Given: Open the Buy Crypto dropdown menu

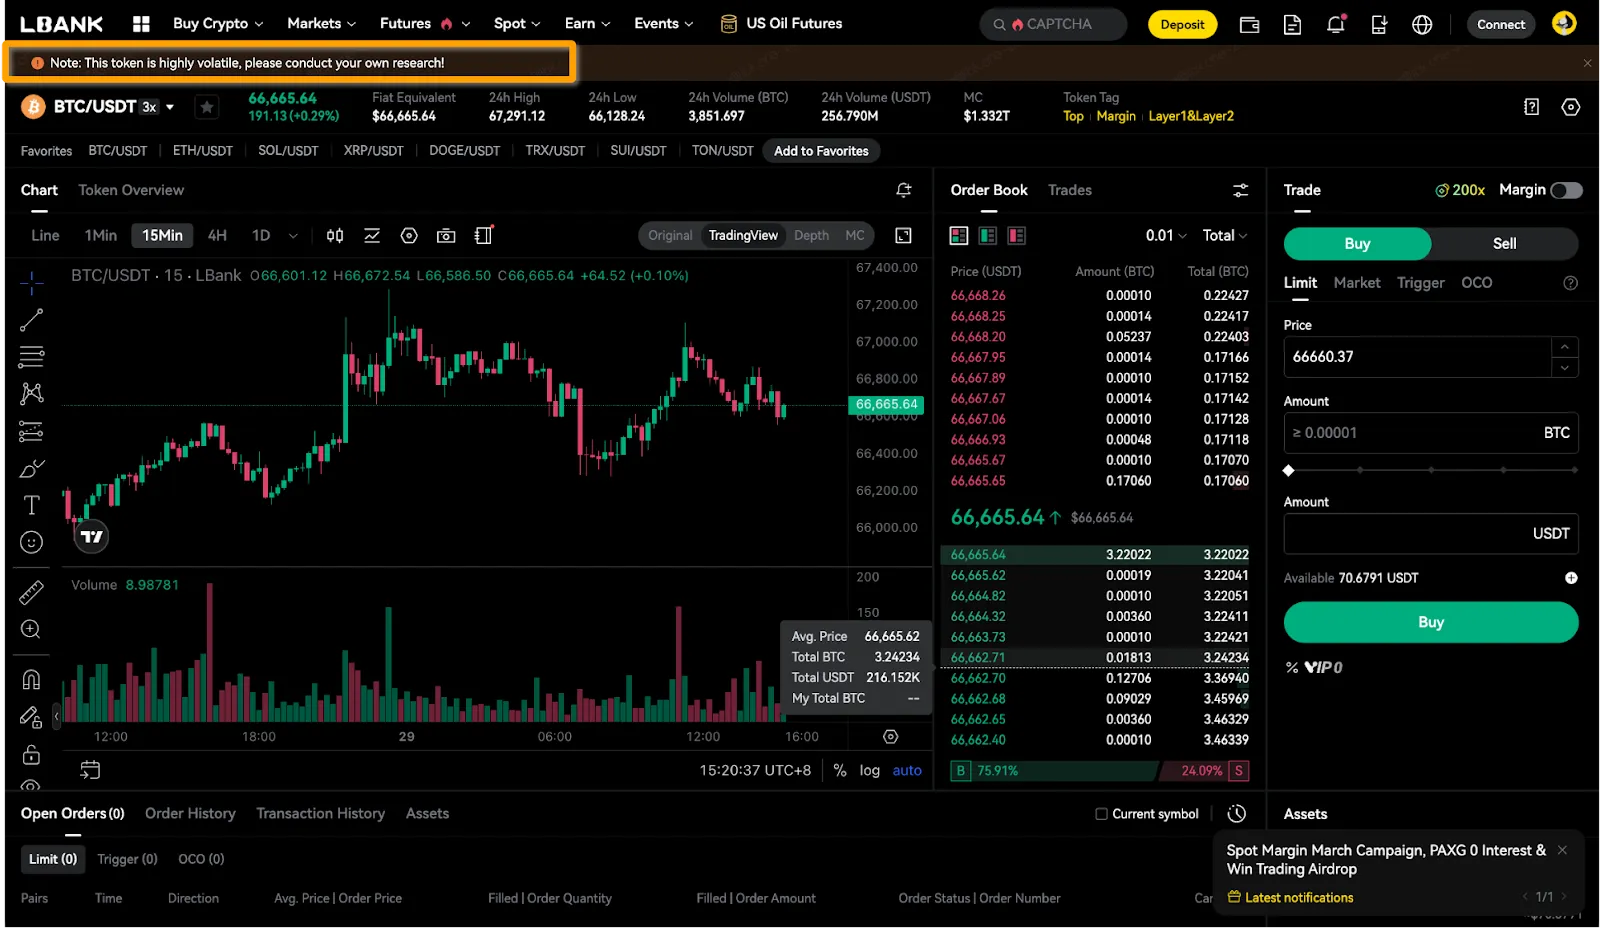Looking at the screenshot, I should click(217, 24).
